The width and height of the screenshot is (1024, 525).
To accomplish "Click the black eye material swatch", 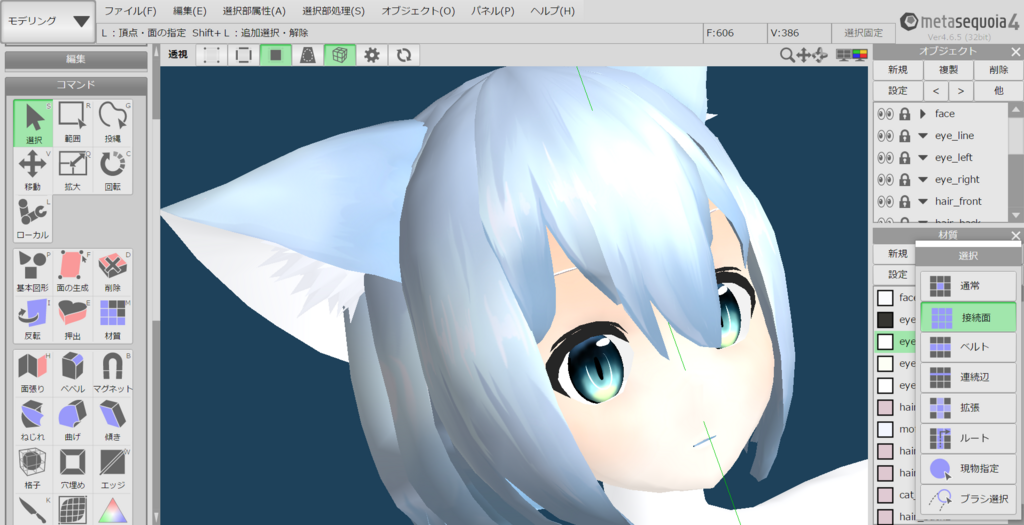I will pos(885,319).
